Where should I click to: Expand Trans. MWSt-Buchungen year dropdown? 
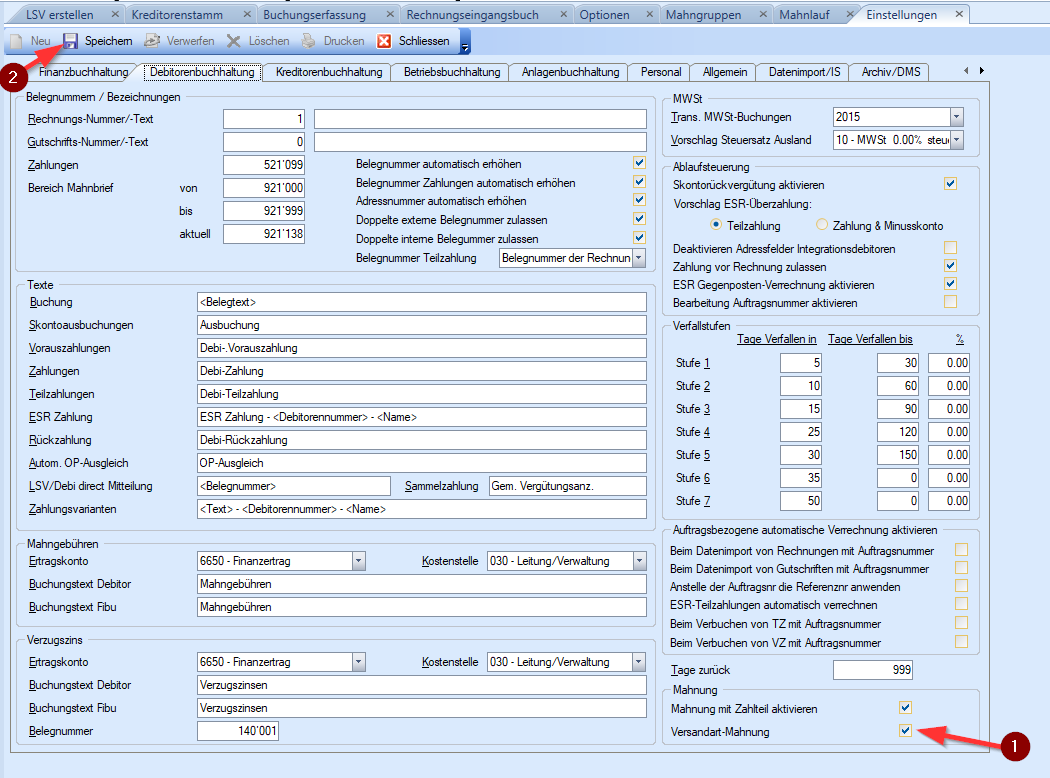point(956,117)
